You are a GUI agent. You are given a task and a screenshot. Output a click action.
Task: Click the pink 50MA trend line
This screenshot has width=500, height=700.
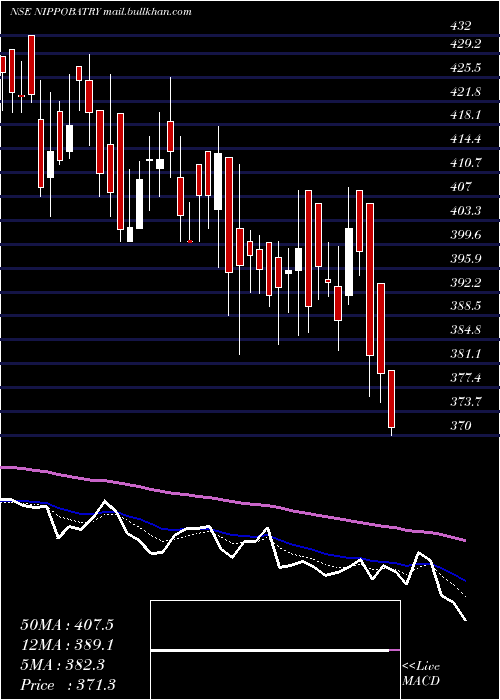tap(232, 502)
